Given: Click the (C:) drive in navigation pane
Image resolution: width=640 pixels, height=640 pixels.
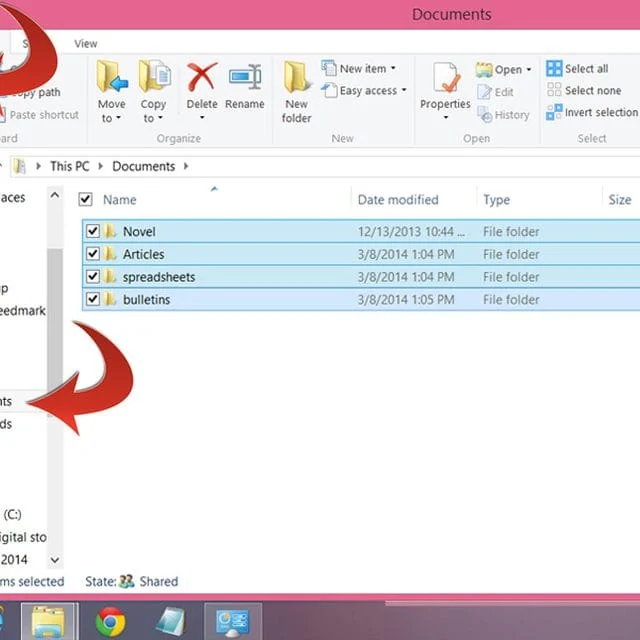Looking at the screenshot, I should click(12, 514).
